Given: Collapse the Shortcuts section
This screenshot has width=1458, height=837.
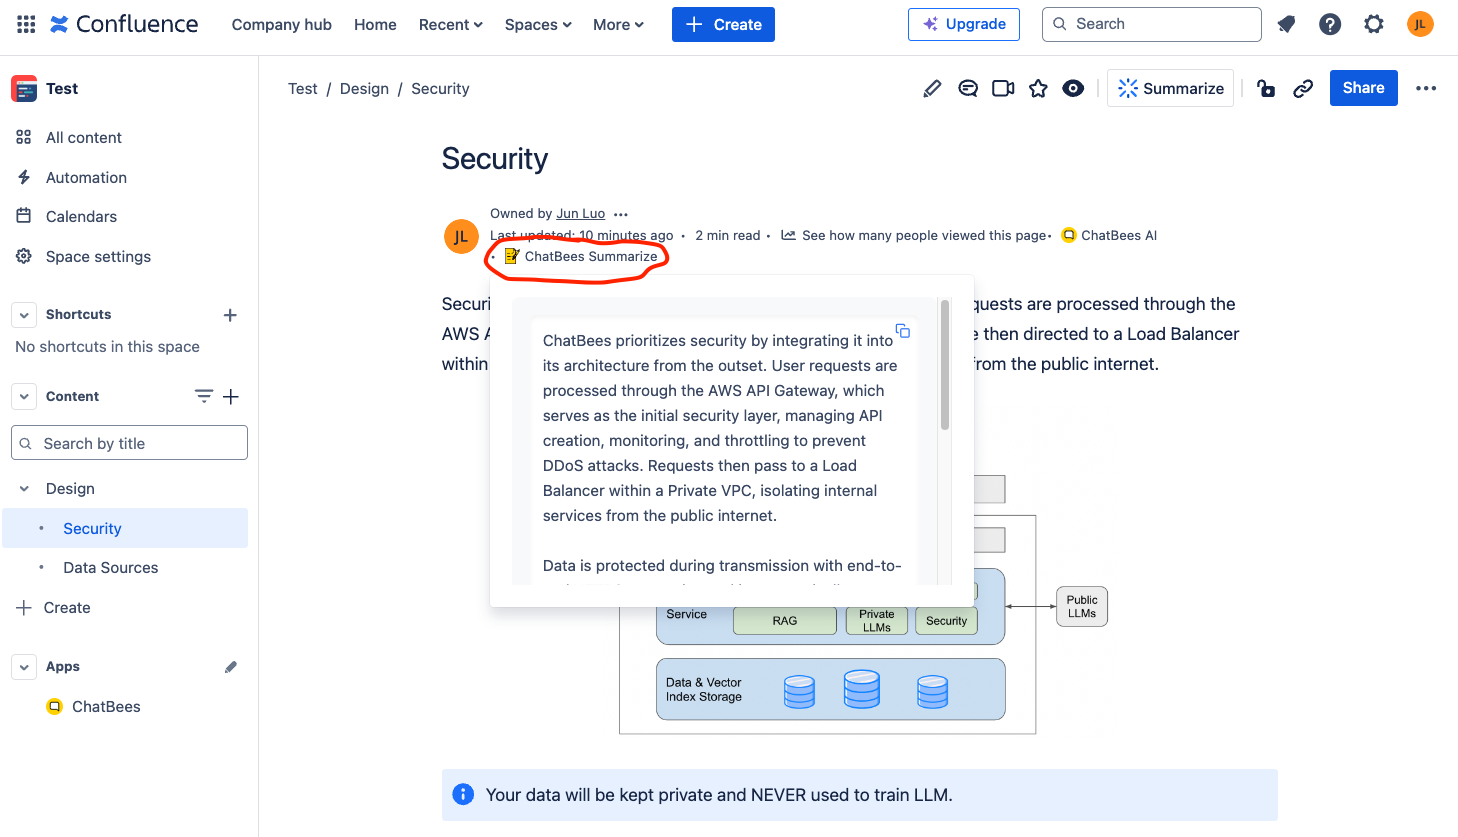Looking at the screenshot, I should point(24,315).
